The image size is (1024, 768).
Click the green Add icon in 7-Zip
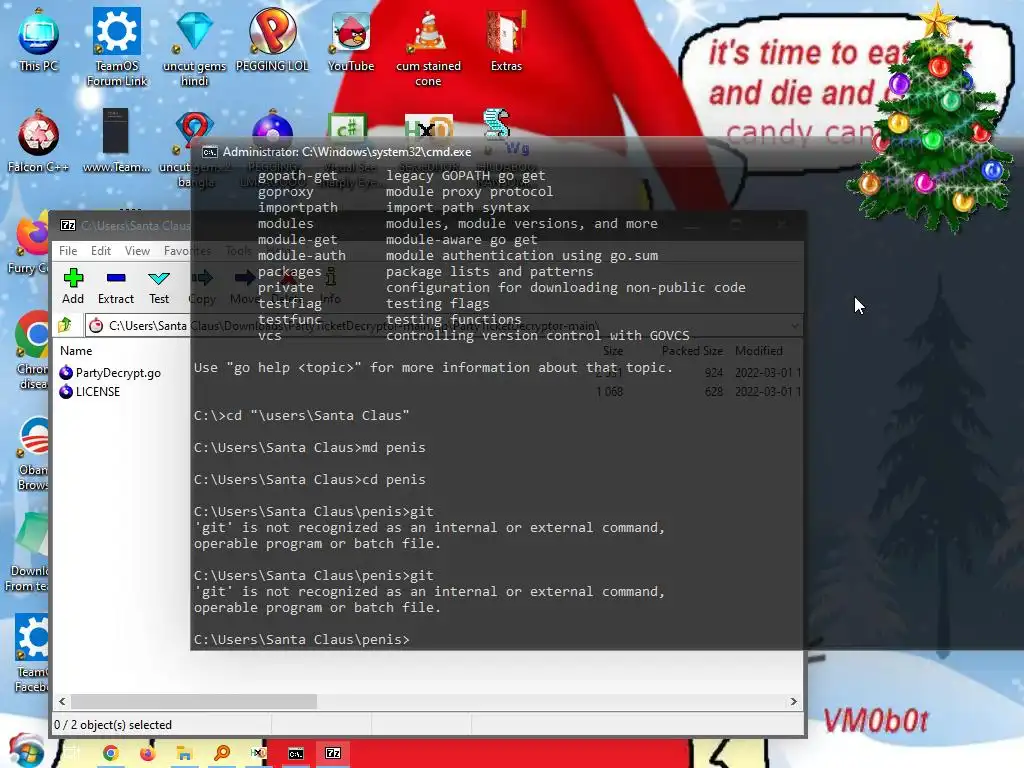[73, 278]
